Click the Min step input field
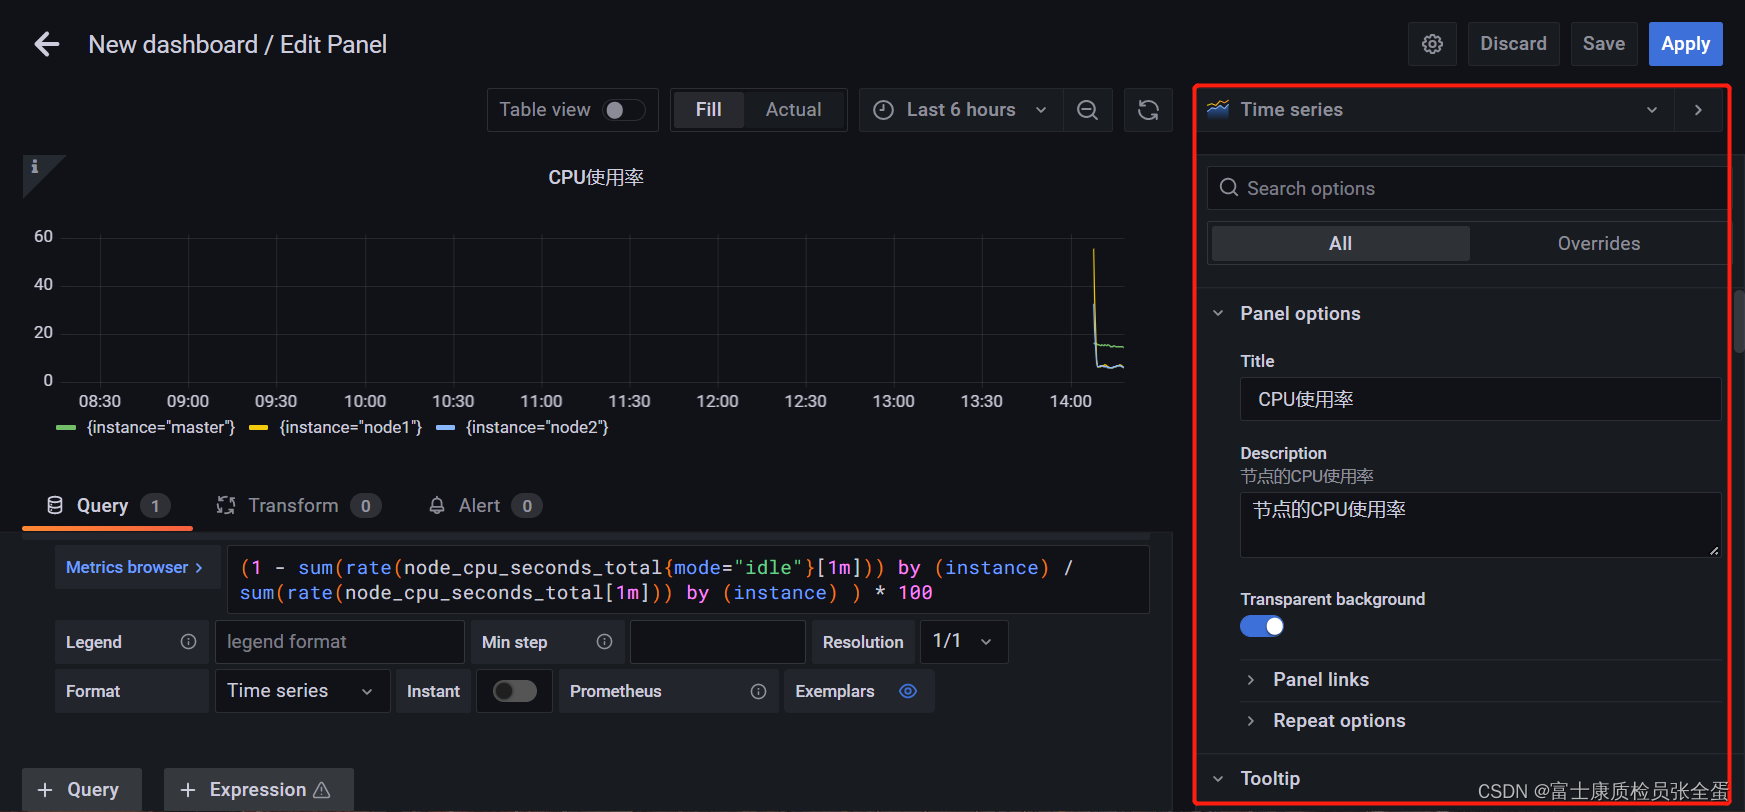The width and height of the screenshot is (1745, 812). pos(717,642)
